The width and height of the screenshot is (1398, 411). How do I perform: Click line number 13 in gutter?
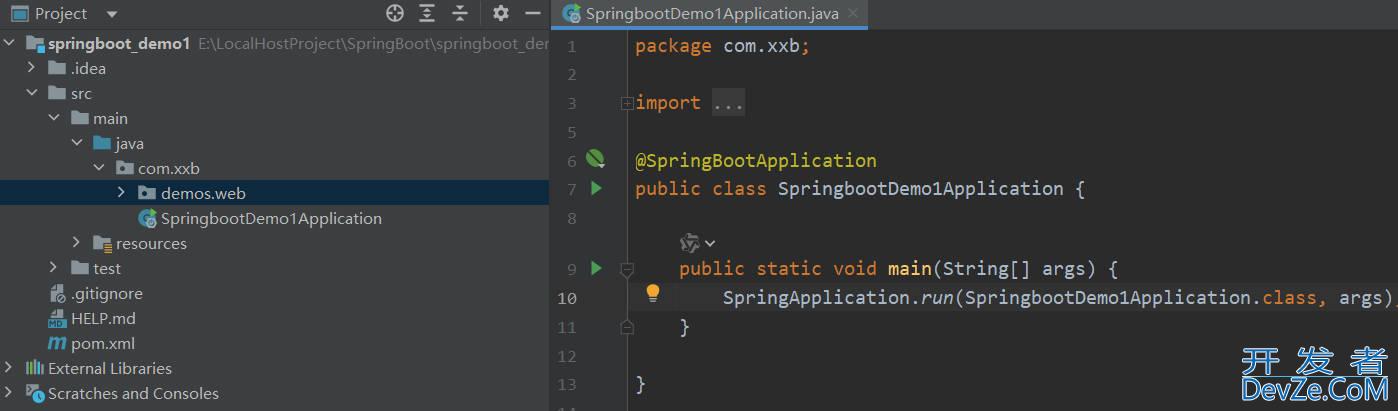point(567,385)
